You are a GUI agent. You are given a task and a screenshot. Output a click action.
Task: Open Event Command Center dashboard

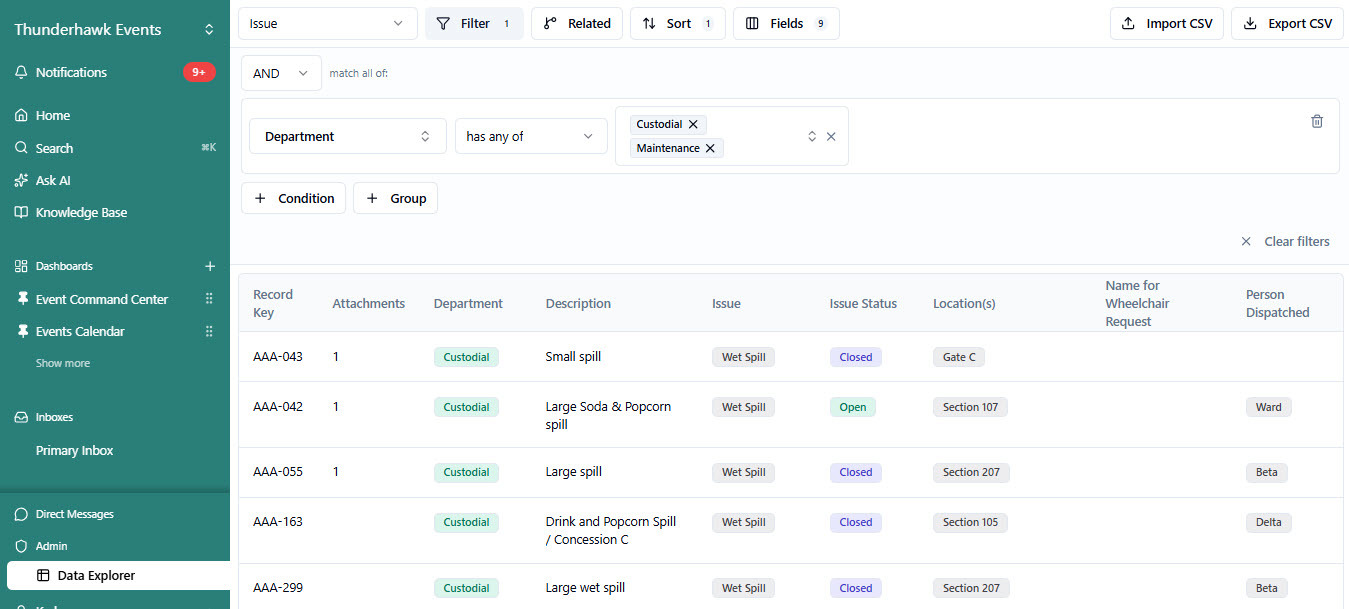tap(102, 299)
